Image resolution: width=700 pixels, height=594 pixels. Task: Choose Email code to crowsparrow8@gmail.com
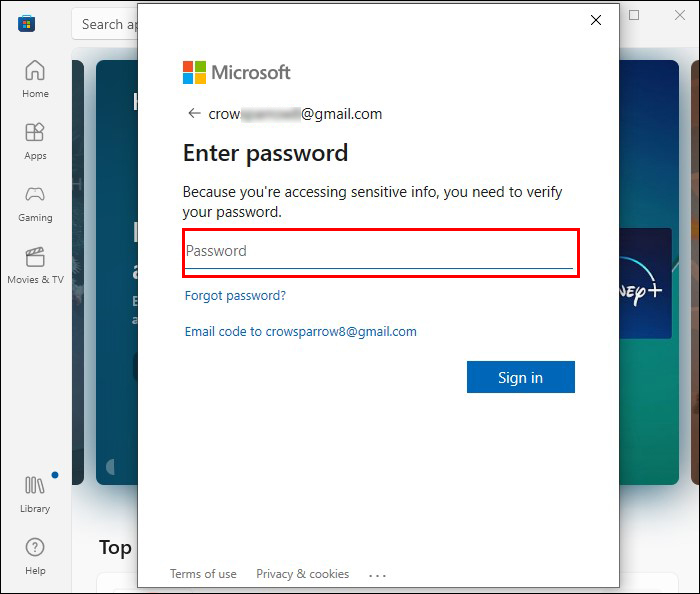tap(300, 332)
